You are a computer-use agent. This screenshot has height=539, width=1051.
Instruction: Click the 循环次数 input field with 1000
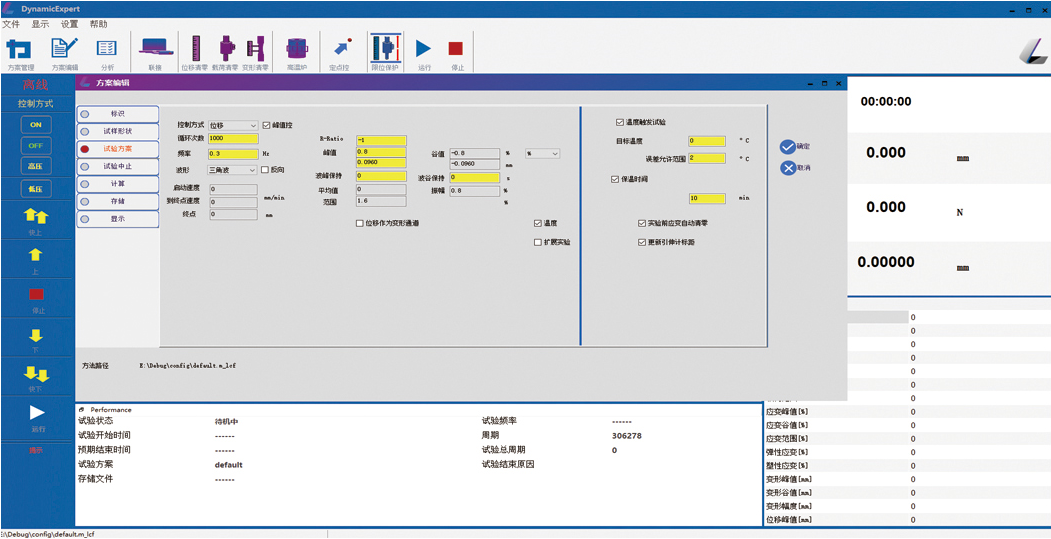point(231,138)
